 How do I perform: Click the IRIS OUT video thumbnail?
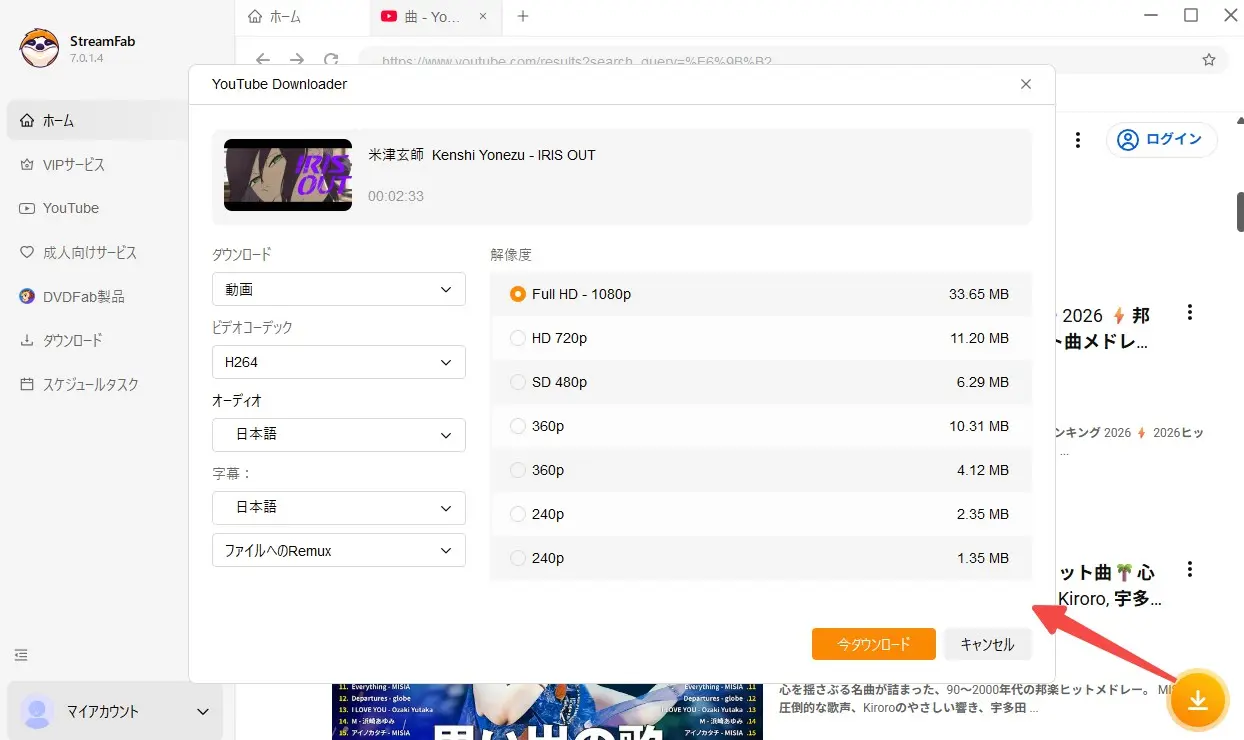click(x=288, y=175)
